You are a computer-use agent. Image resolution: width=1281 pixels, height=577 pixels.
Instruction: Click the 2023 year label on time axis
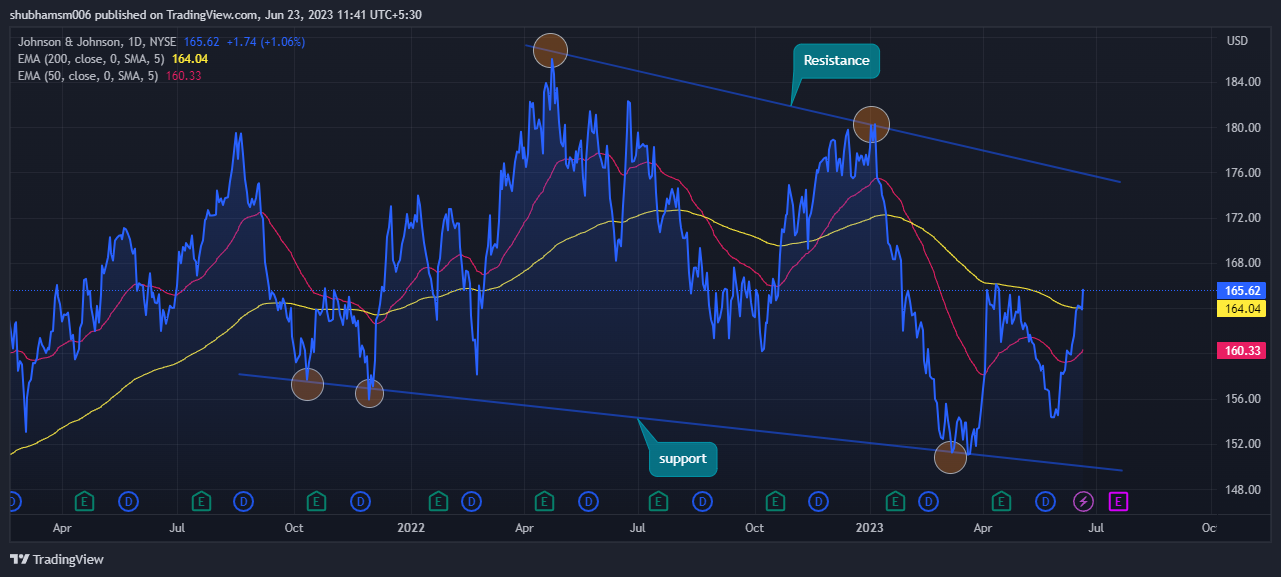pos(871,527)
